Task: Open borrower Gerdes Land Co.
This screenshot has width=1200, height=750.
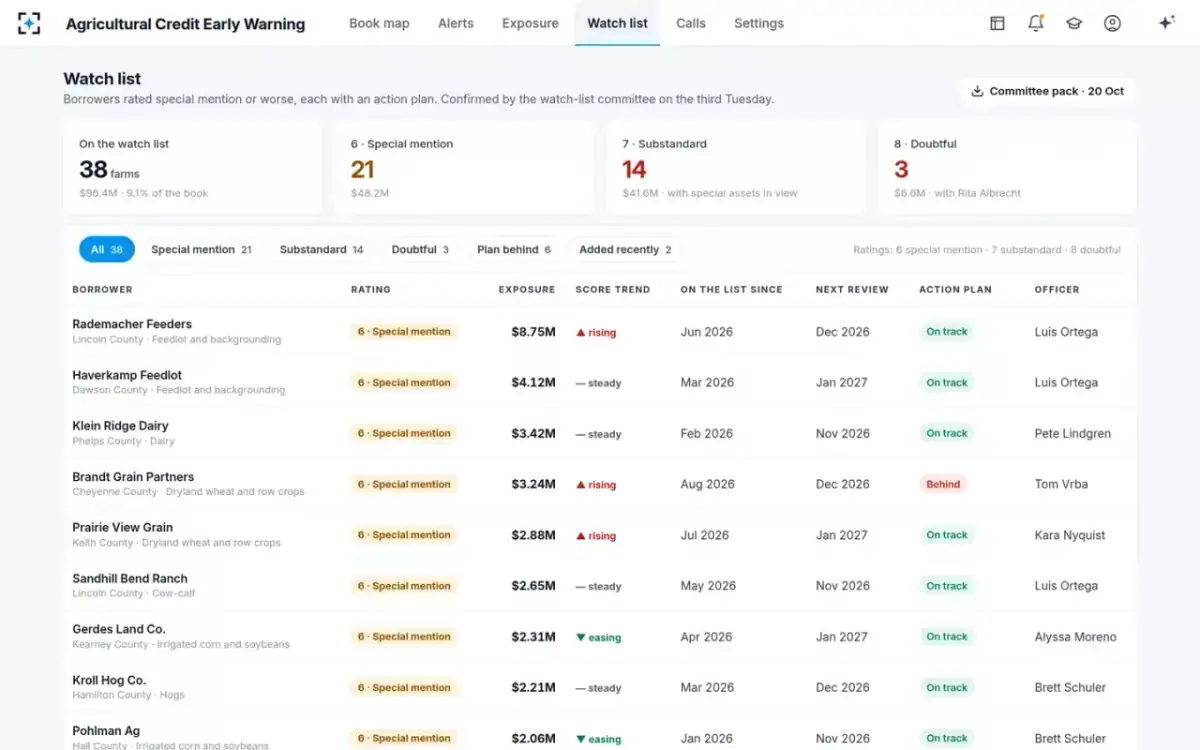Action: [119, 629]
